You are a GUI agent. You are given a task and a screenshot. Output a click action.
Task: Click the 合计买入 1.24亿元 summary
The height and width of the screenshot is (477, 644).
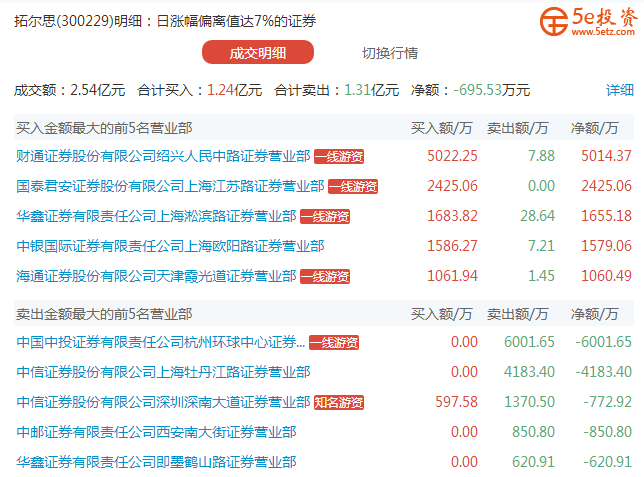tap(200, 90)
